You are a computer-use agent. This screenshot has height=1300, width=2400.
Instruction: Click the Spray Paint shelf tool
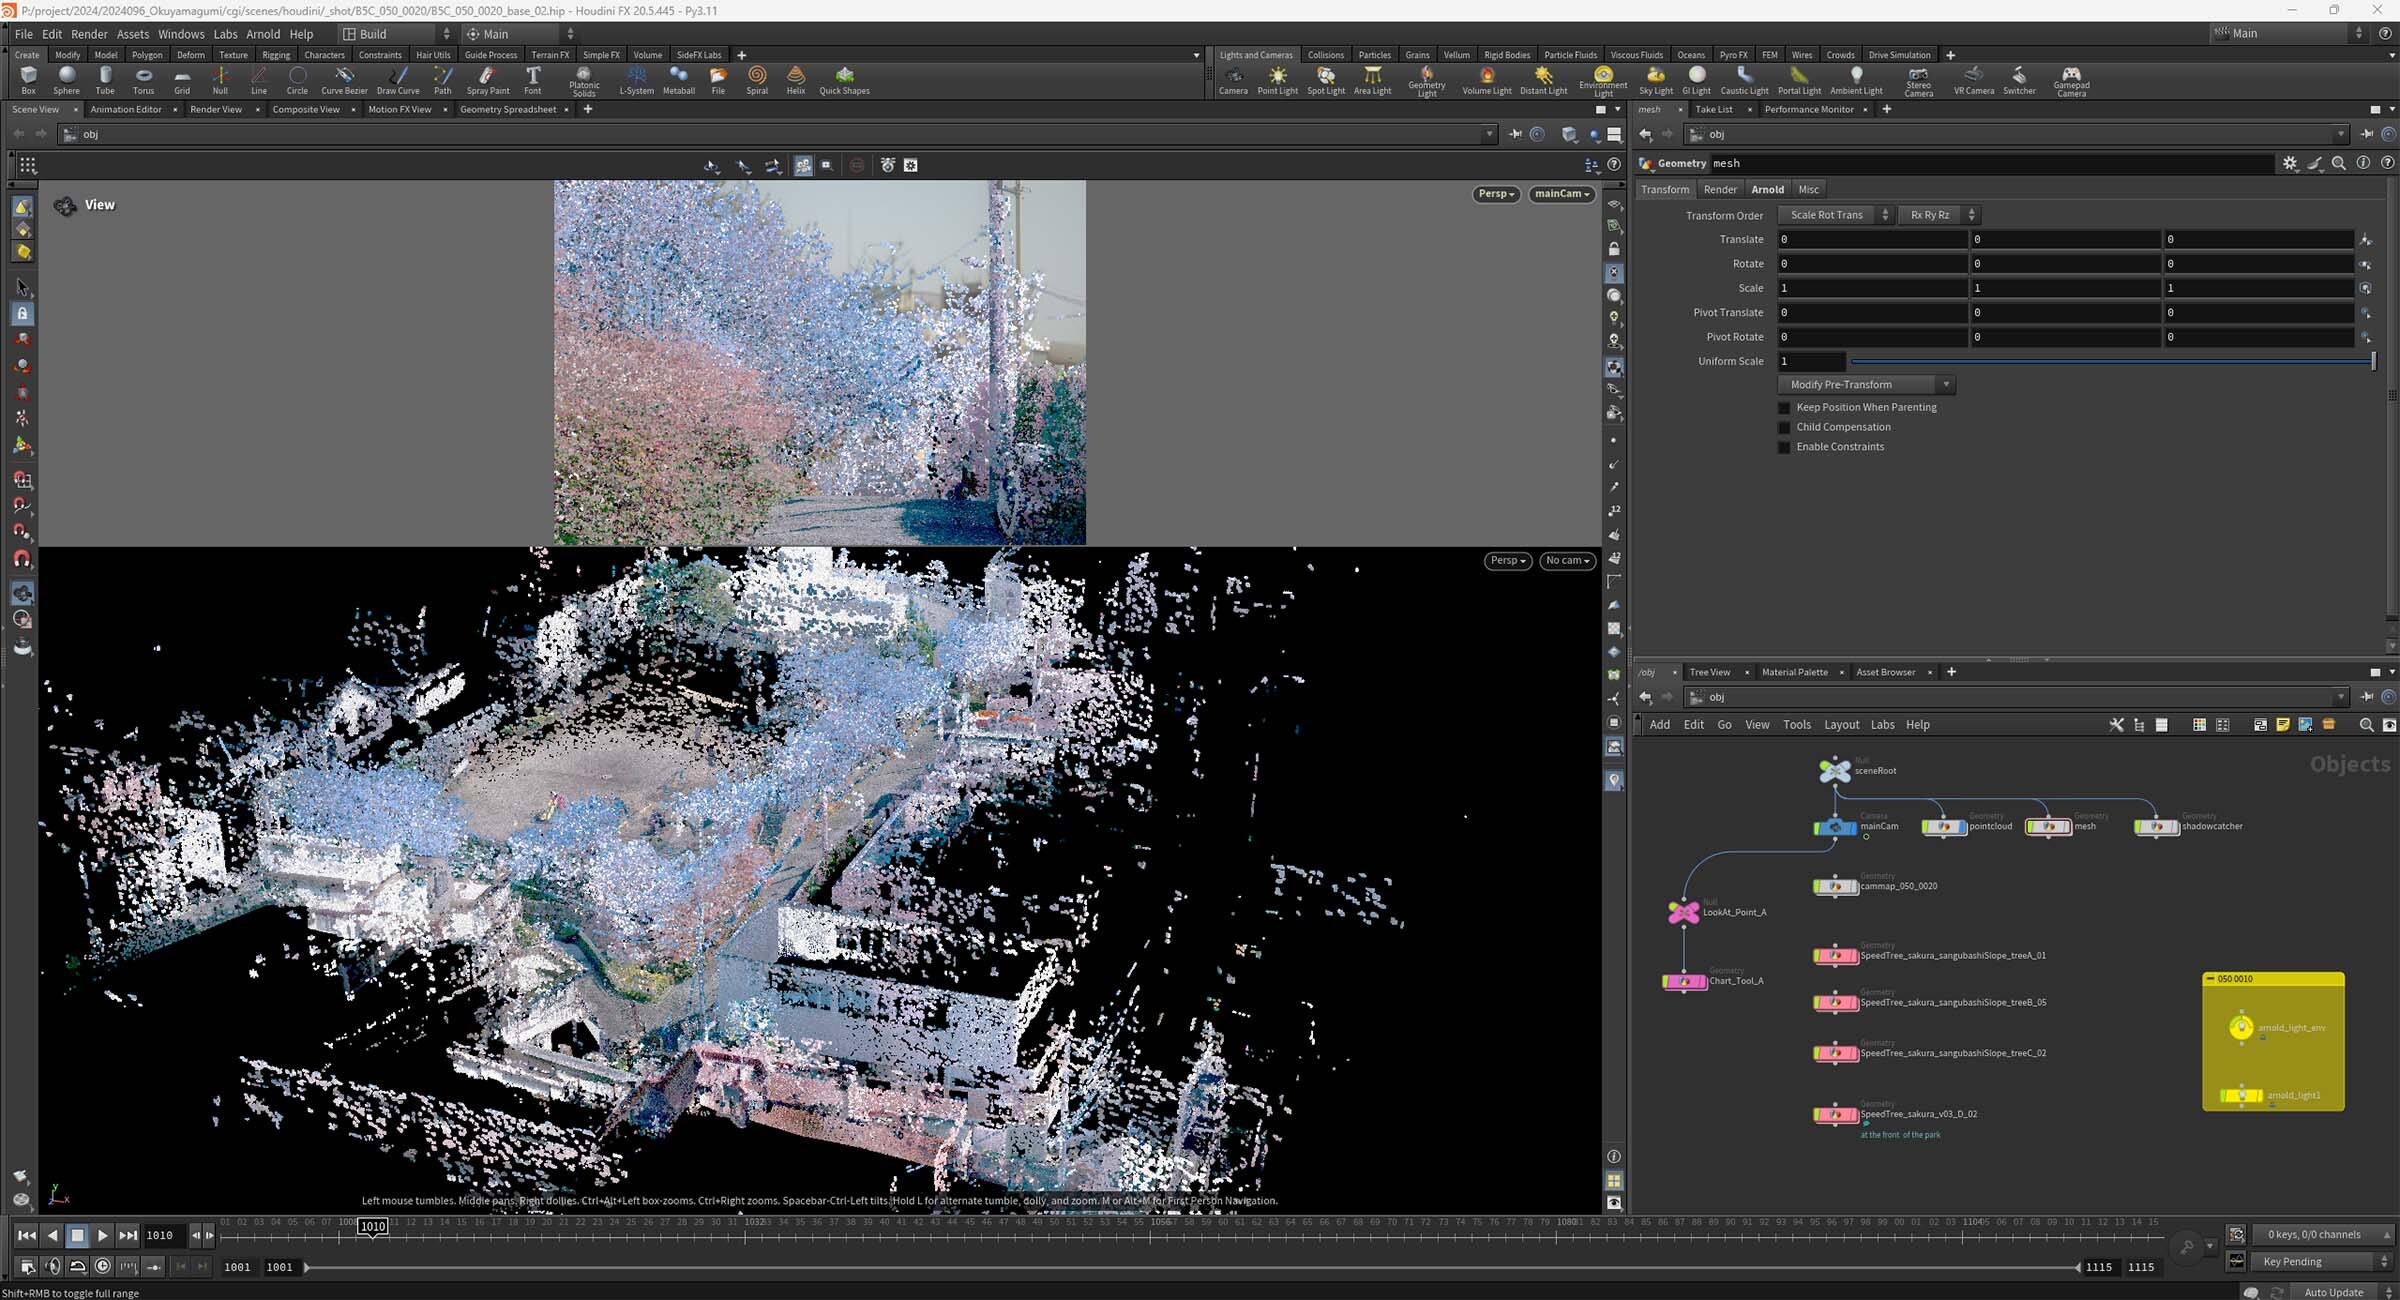(487, 78)
